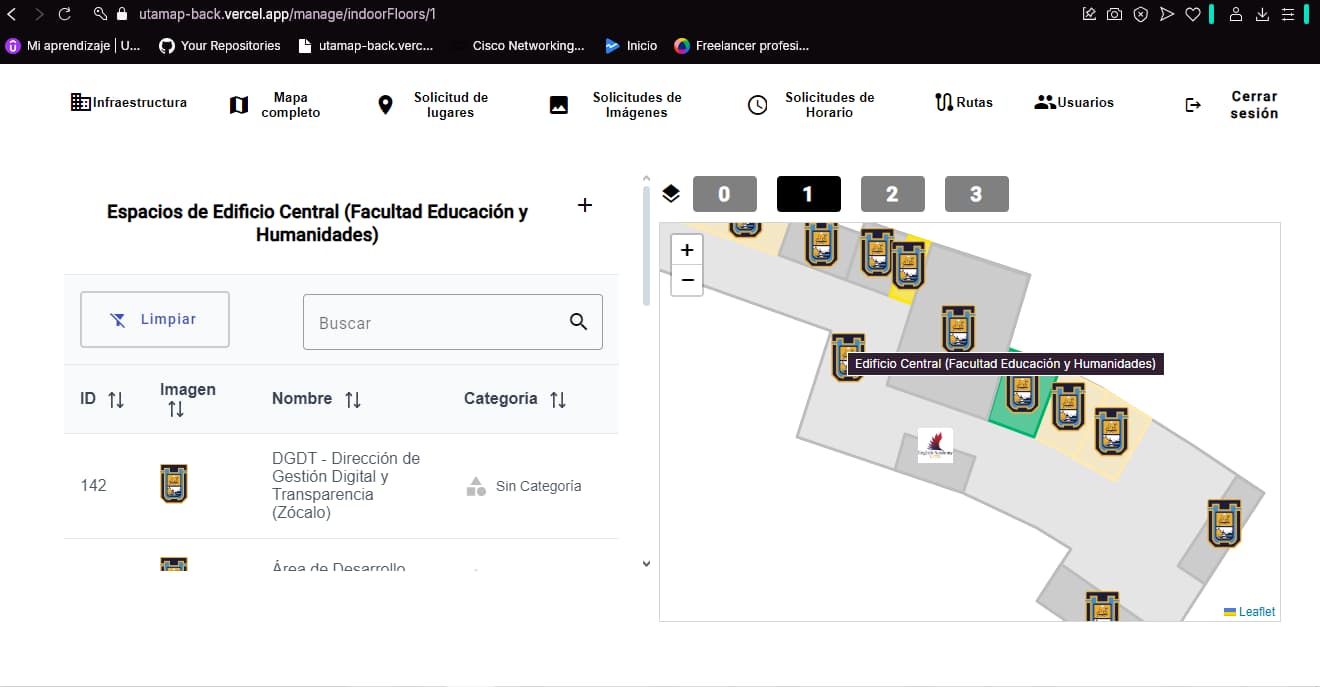Click the plus icon to add a space
1320x687 pixels.
click(x=585, y=205)
